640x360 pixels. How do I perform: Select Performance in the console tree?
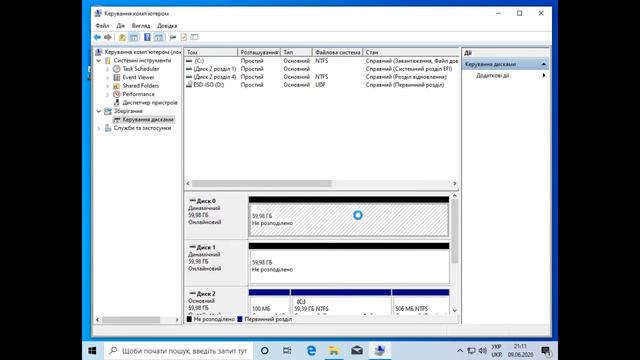[x=138, y=94]
